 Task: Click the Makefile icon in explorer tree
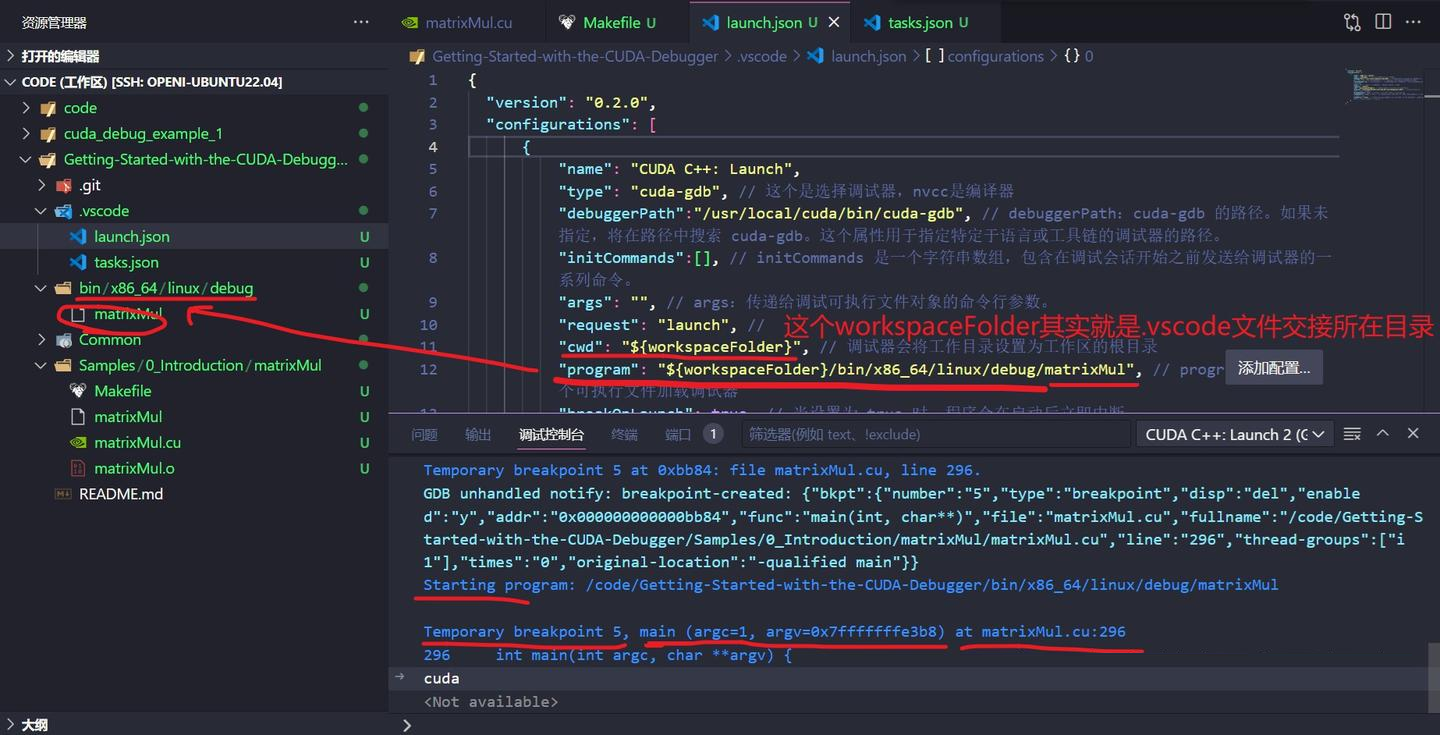(x=78, y=391)
